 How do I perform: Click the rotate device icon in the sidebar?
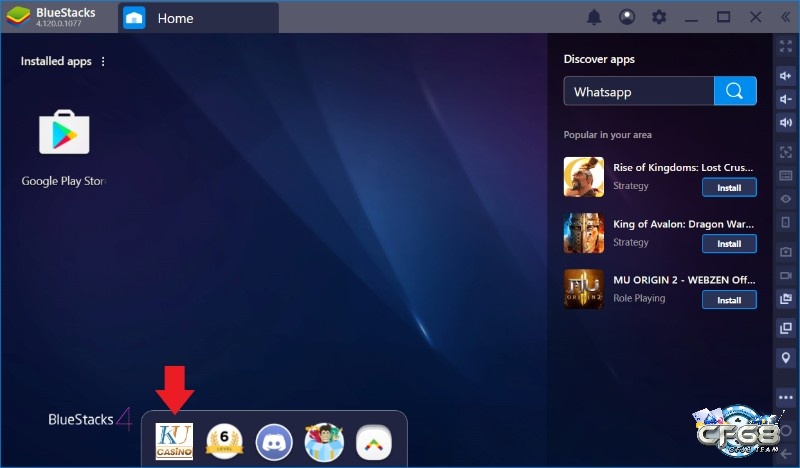786,222
